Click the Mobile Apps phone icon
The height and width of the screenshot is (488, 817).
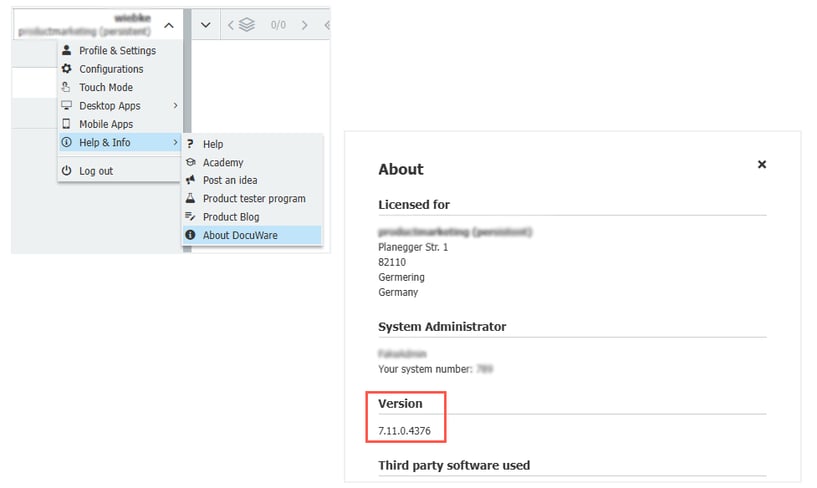67,125
